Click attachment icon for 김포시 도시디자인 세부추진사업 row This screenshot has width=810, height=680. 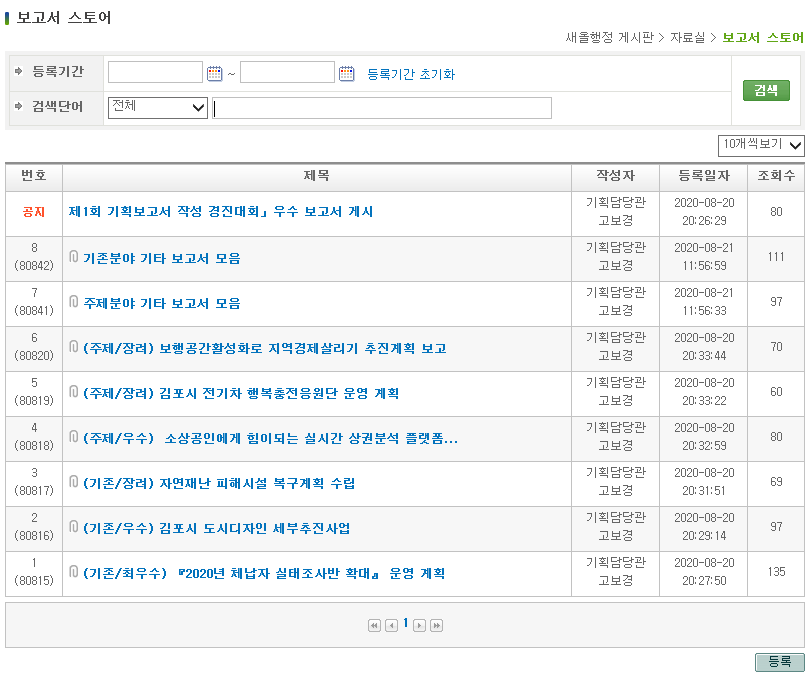click(73, 527)
